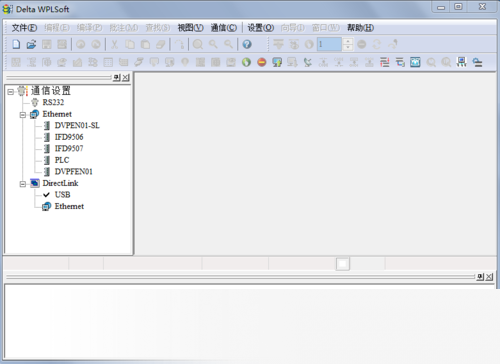Screen dimensions: 500x364
Task: Select Ethernet under DirectLink
Action: pos(69,206)
